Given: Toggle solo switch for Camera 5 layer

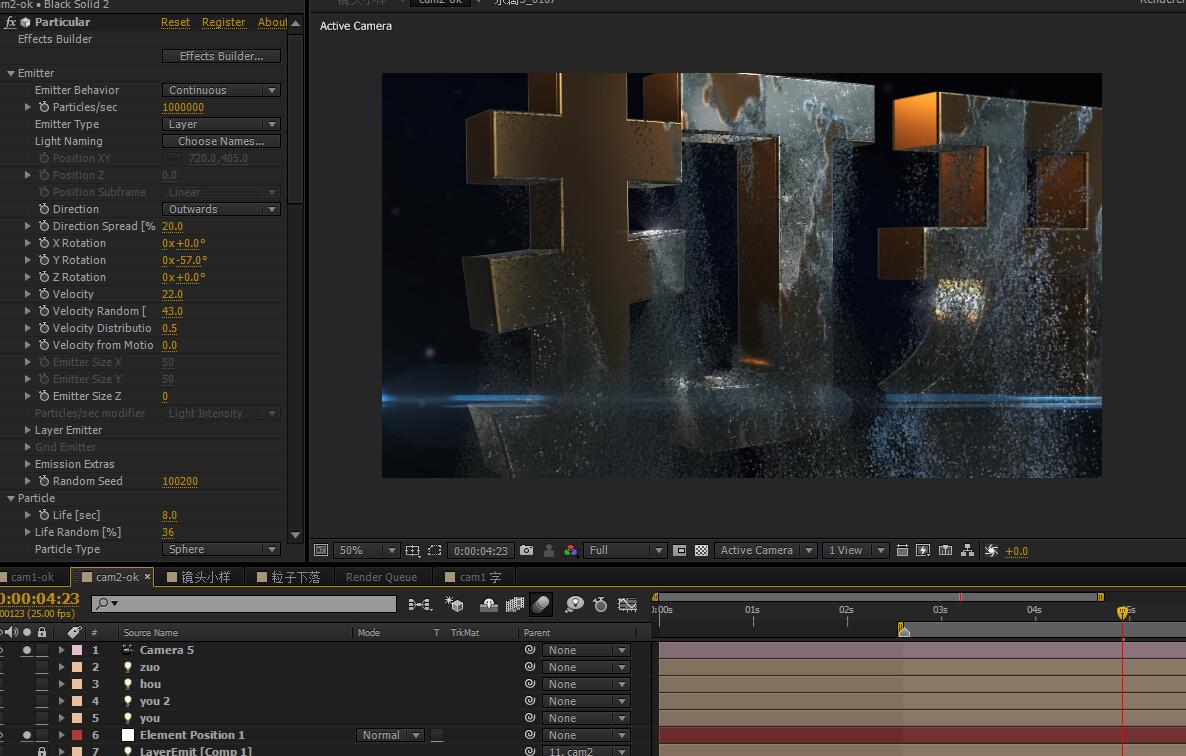Looking at the screenshot, I should [27, 650].
